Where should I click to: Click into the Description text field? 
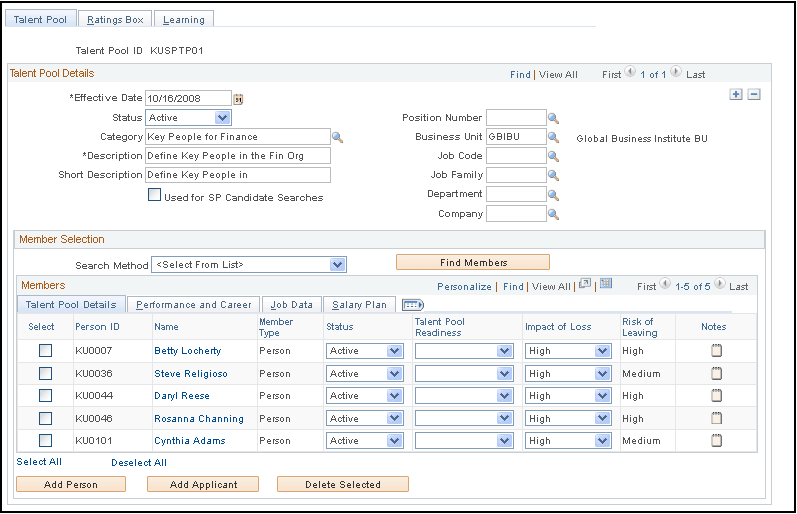pyautogui.click(x=238, y=156)
